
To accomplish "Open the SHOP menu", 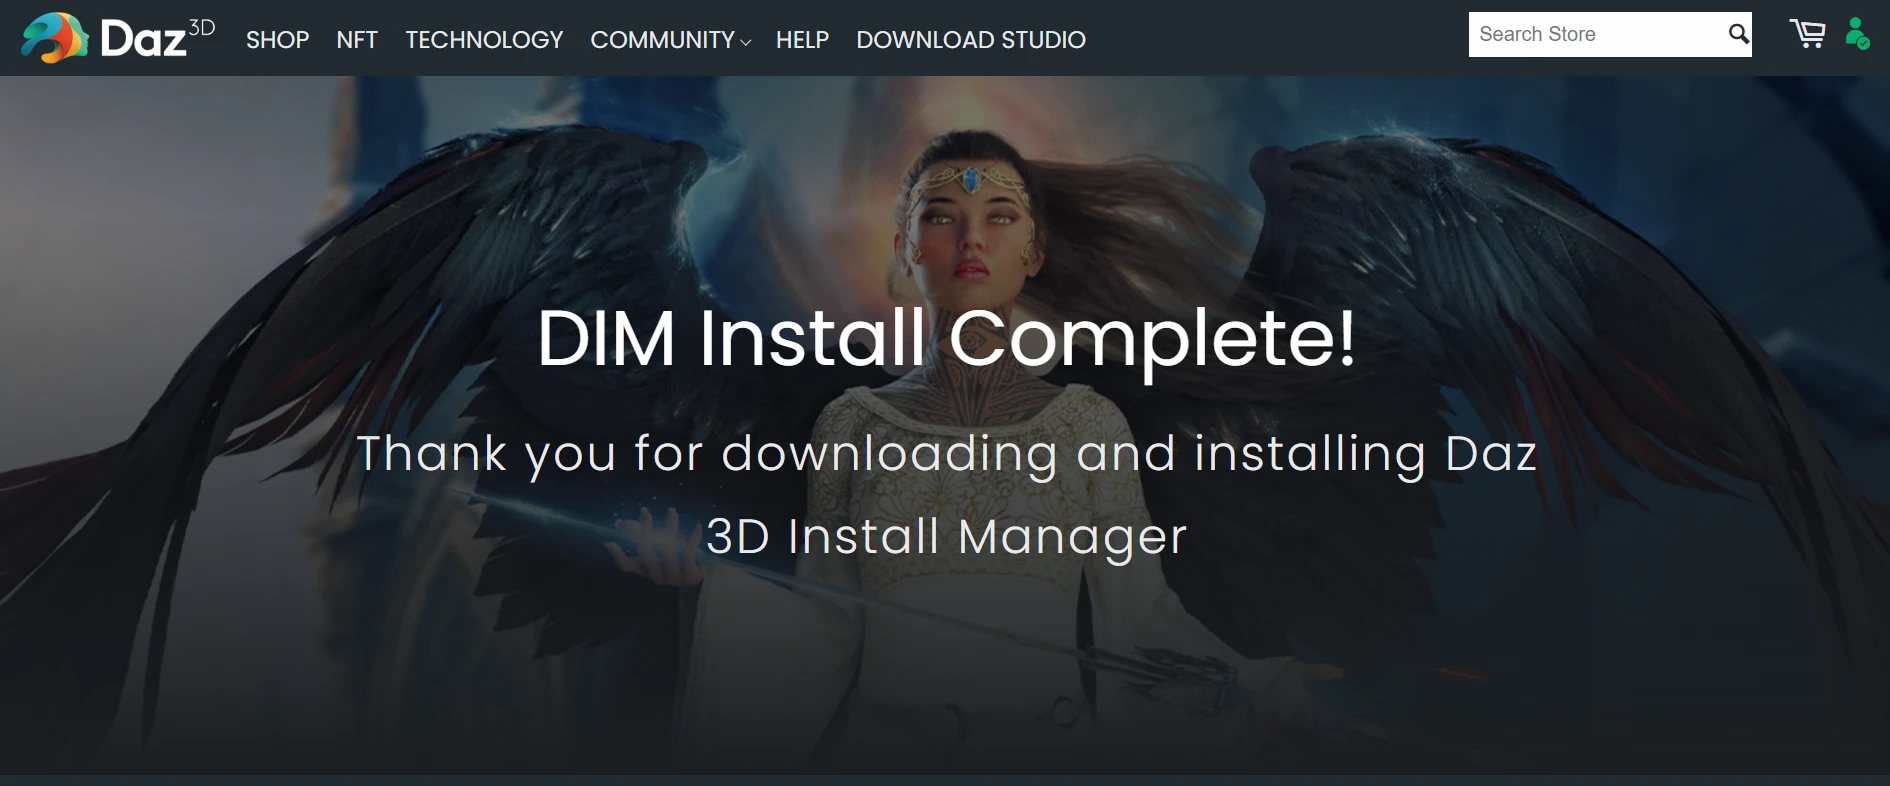I will (278, 40).
